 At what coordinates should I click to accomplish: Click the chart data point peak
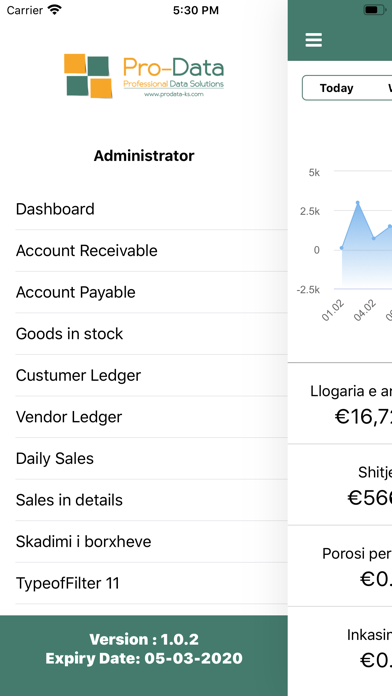[x=357, y=203]
